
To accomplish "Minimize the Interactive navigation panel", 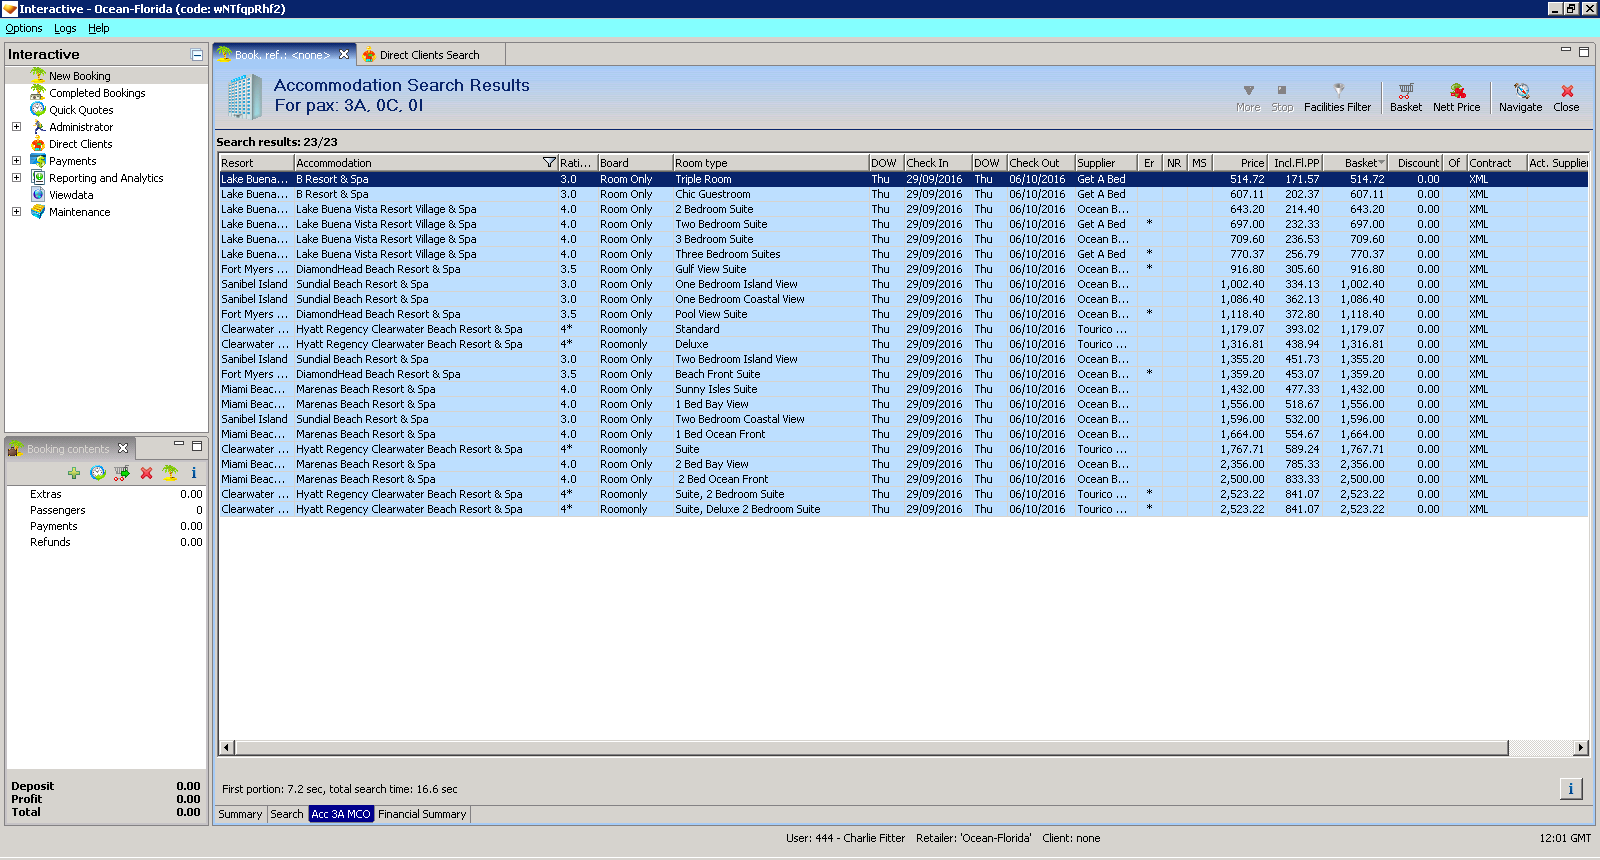I will [197, 55].
